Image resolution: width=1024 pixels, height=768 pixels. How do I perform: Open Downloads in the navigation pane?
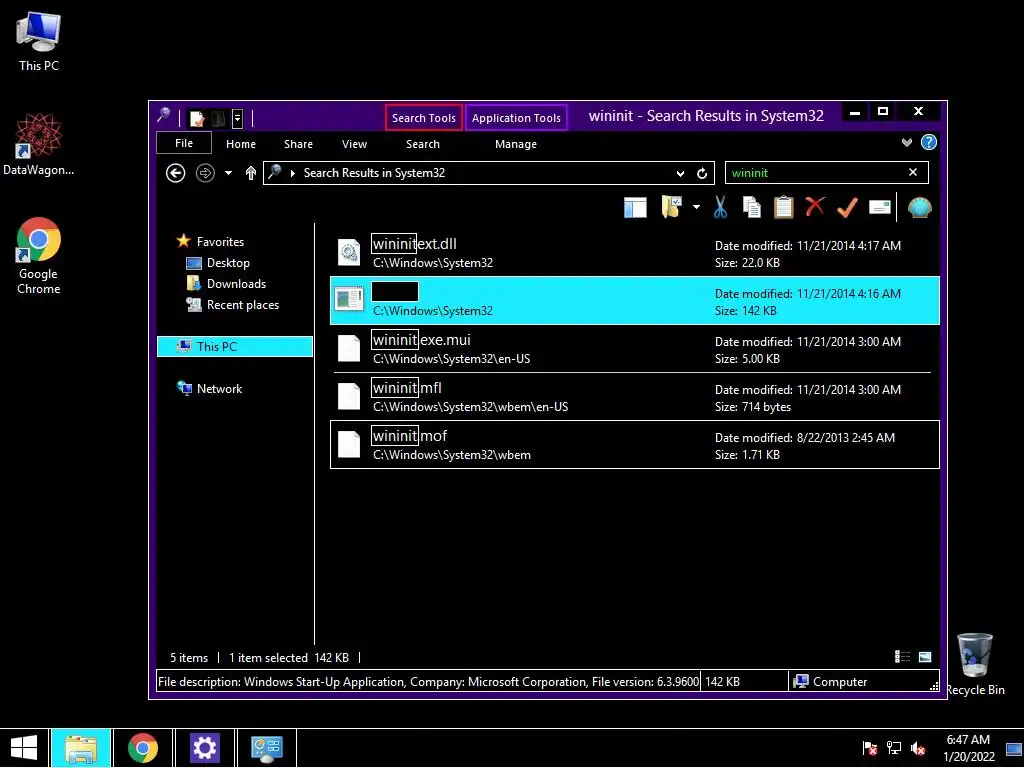(226, 283)
